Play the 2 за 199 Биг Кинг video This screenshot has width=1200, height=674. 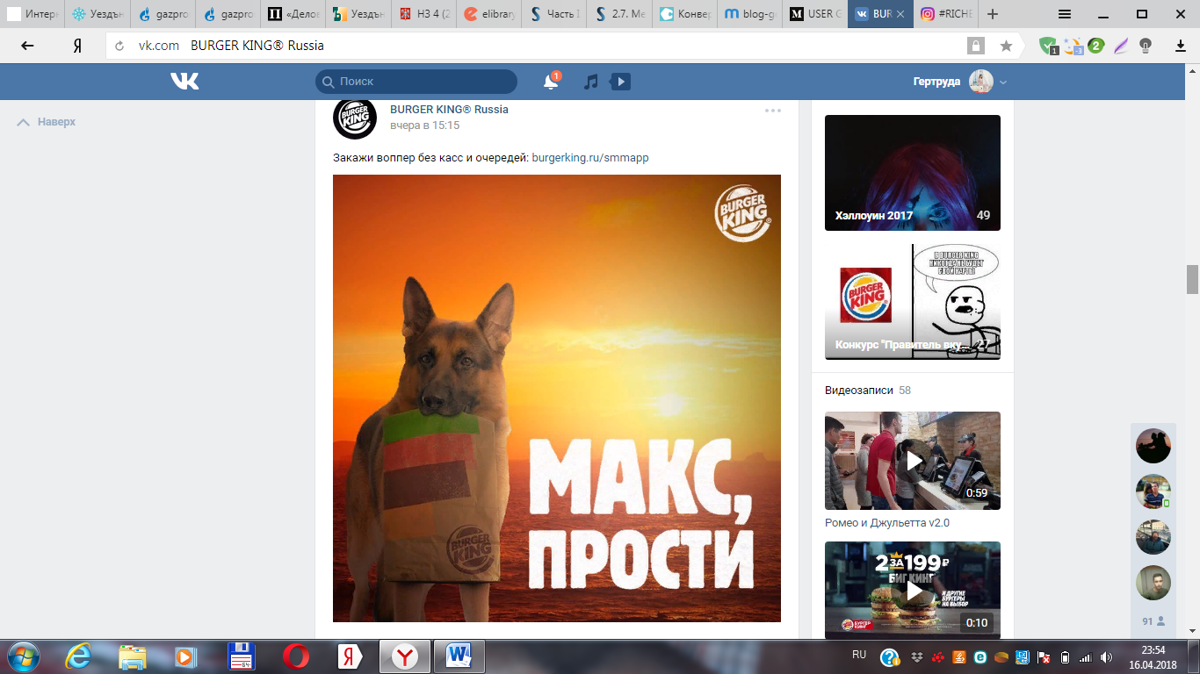tap(913, 591)
